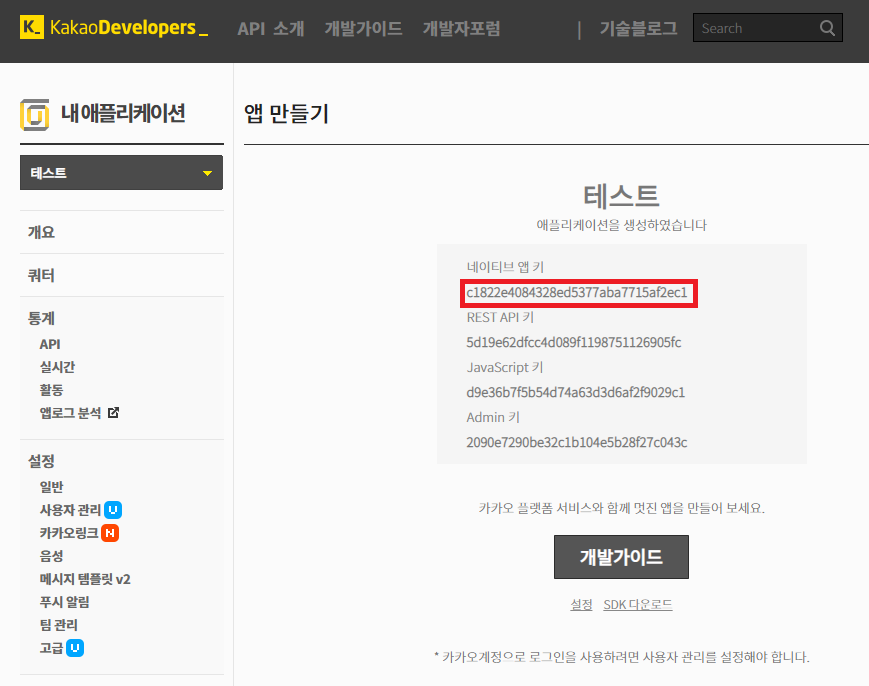Open 푸시 알림 settings
The height and width of the screenshot is (686, 869).
coord(64,602)
